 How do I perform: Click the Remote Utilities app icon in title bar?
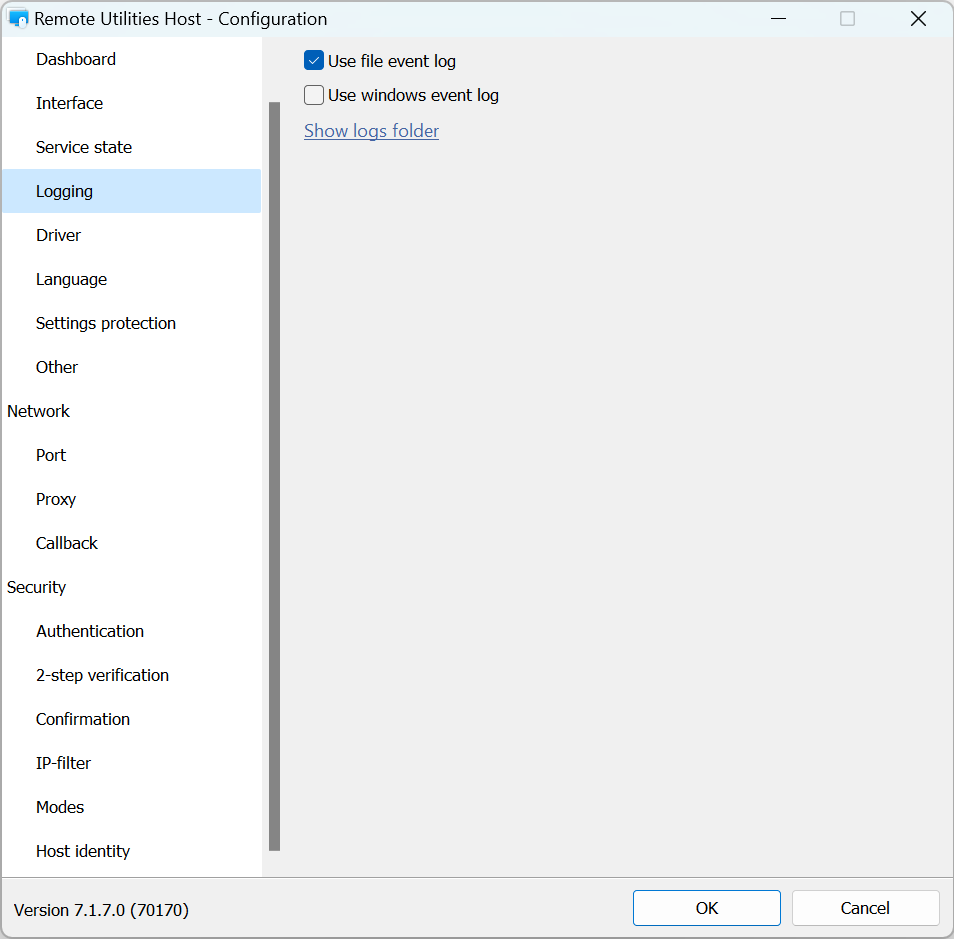tap(18, 19)
